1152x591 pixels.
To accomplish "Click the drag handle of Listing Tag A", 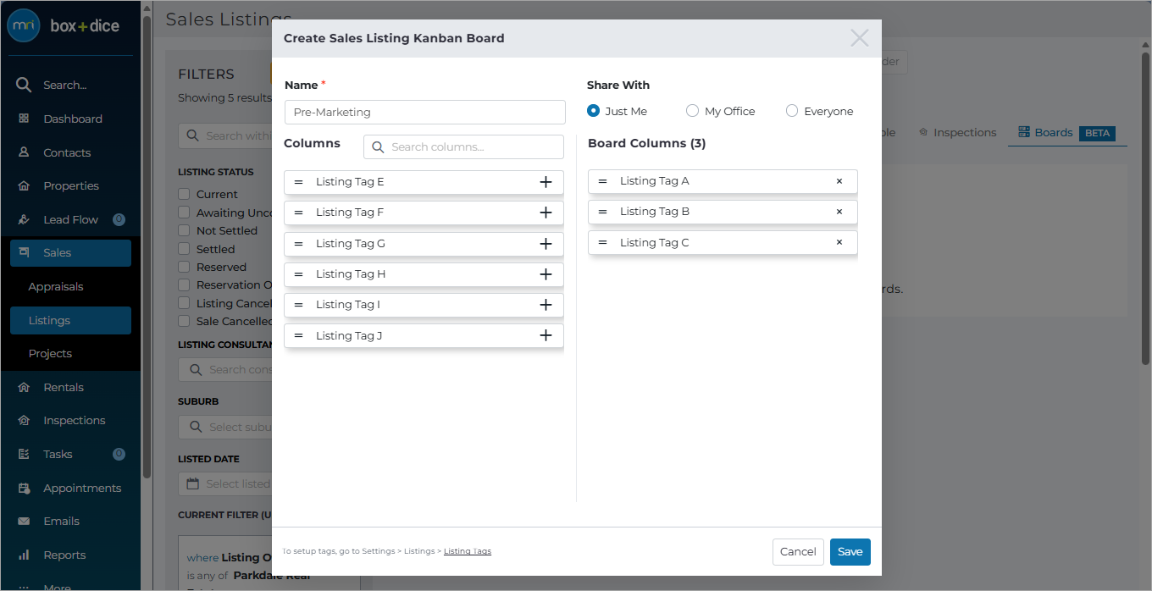I will 602,181.
